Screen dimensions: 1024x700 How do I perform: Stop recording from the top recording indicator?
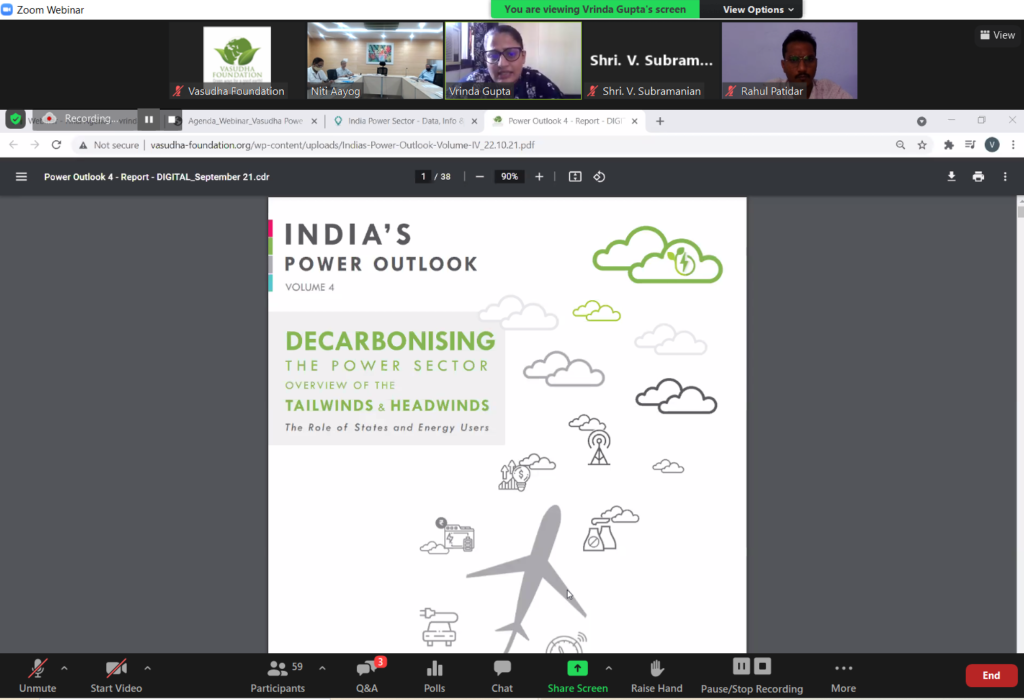(x=172, y=119)
